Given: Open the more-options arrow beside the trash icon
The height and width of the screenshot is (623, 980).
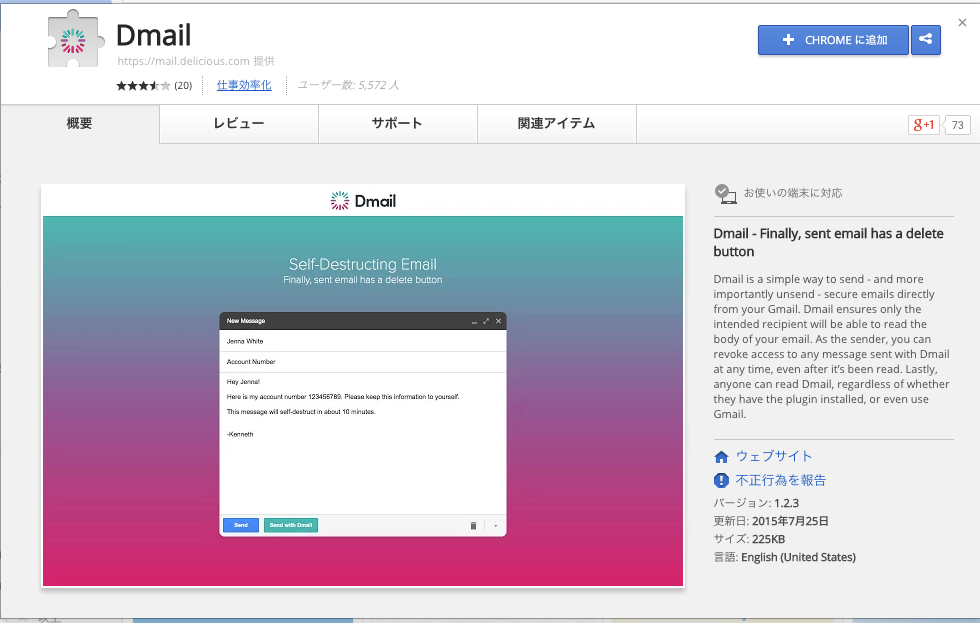Looking at the screenshot, I should pos(494,525).
